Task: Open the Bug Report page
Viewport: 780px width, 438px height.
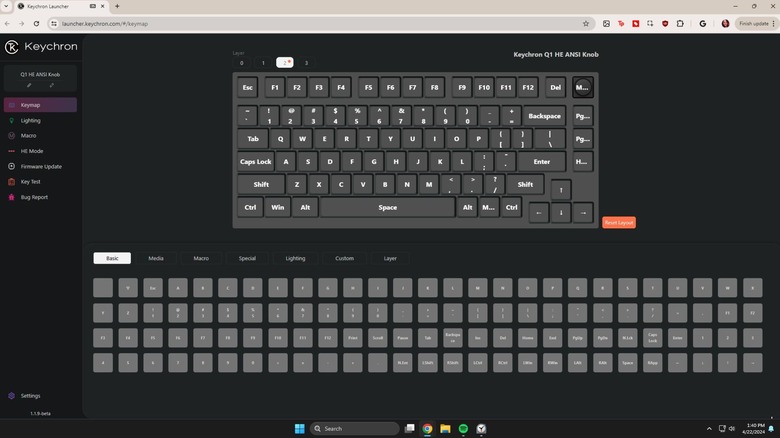Action: pyautogui.click(x=34, y=197)
